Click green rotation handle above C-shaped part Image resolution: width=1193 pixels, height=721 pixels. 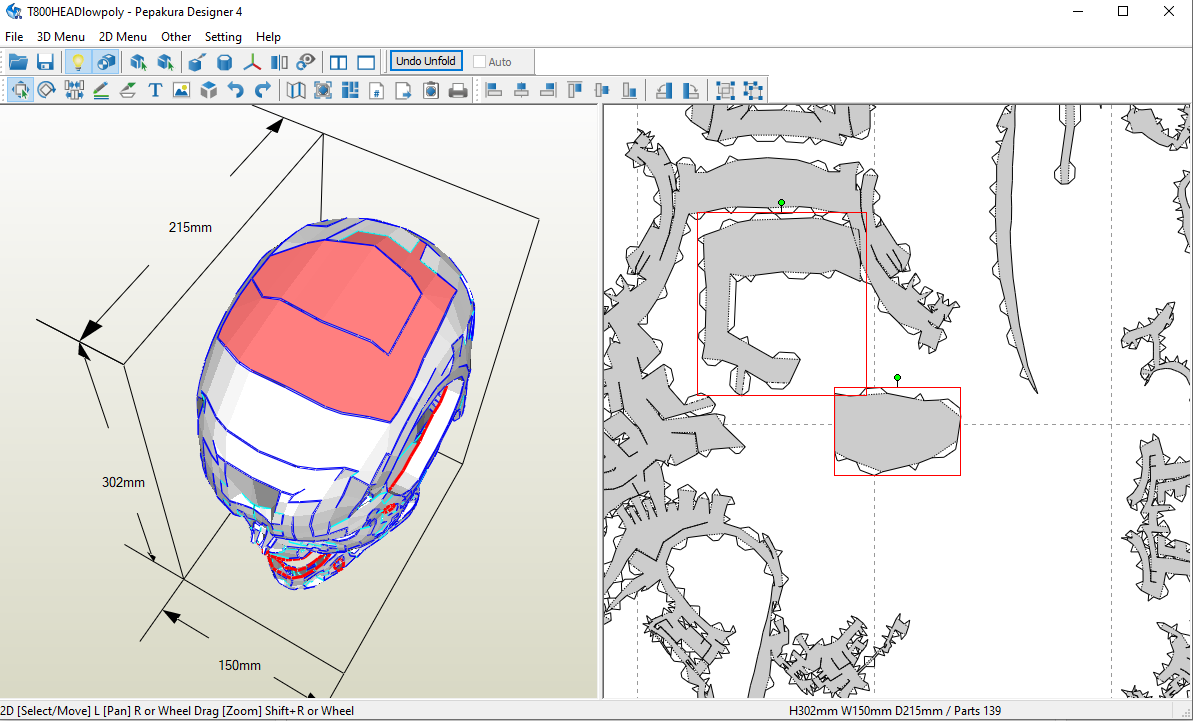(781, 203)
